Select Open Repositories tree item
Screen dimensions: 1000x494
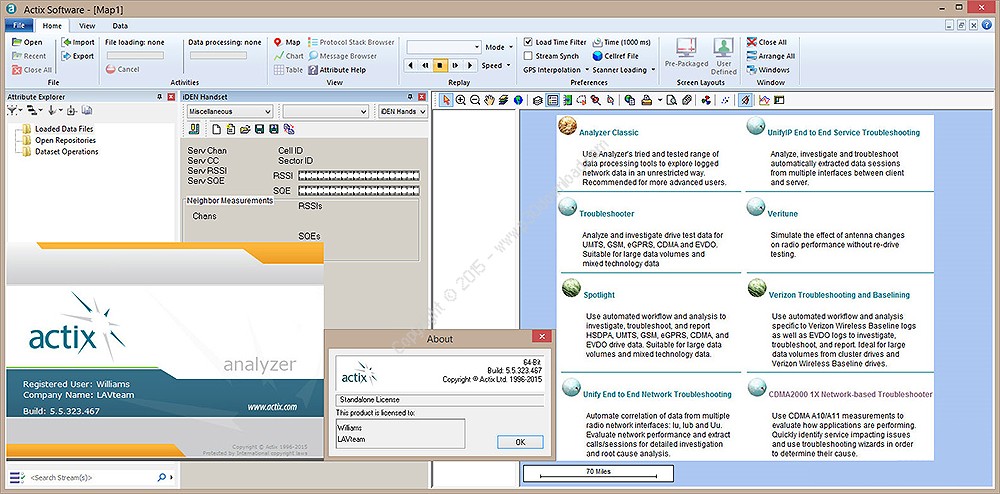pyautogui.click(x=65, y=140)
